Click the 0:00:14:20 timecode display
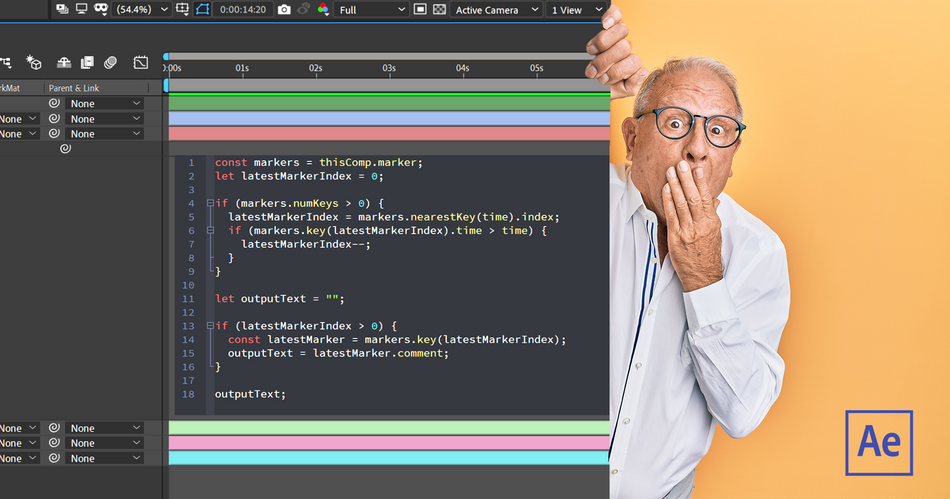 click(x=242, y=10)
